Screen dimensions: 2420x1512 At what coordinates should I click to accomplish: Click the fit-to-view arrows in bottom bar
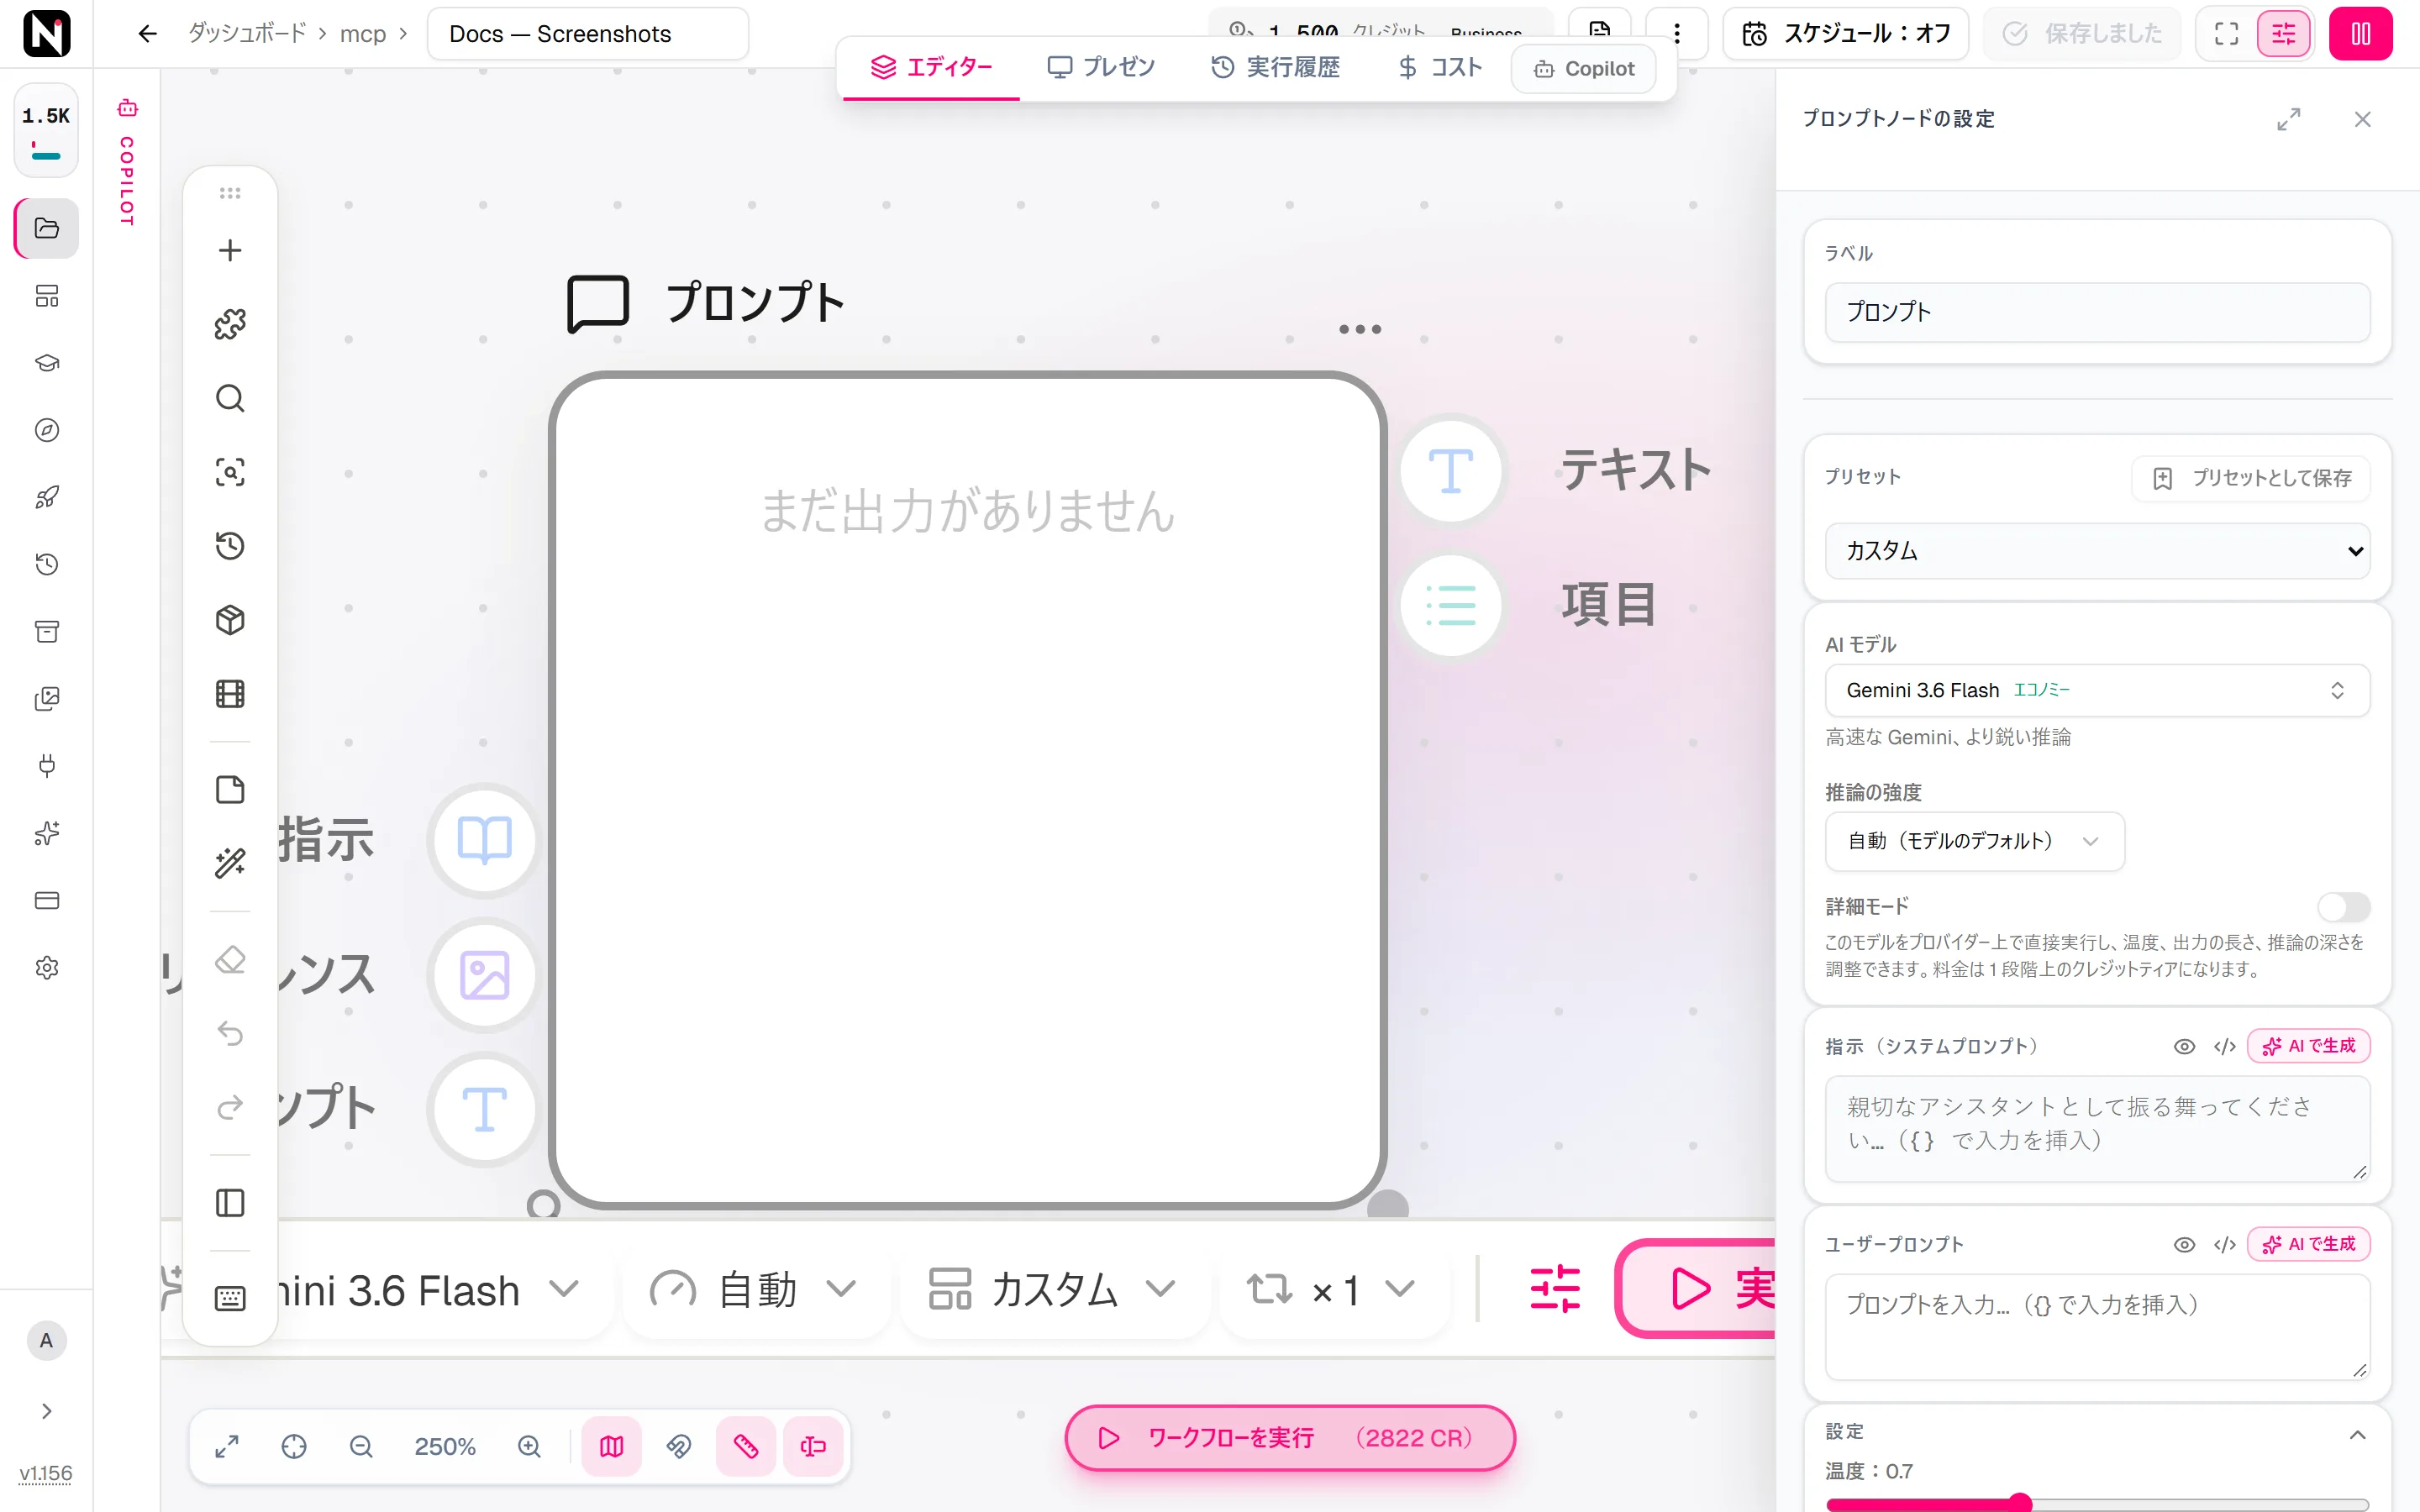(x=227, y=1447)
